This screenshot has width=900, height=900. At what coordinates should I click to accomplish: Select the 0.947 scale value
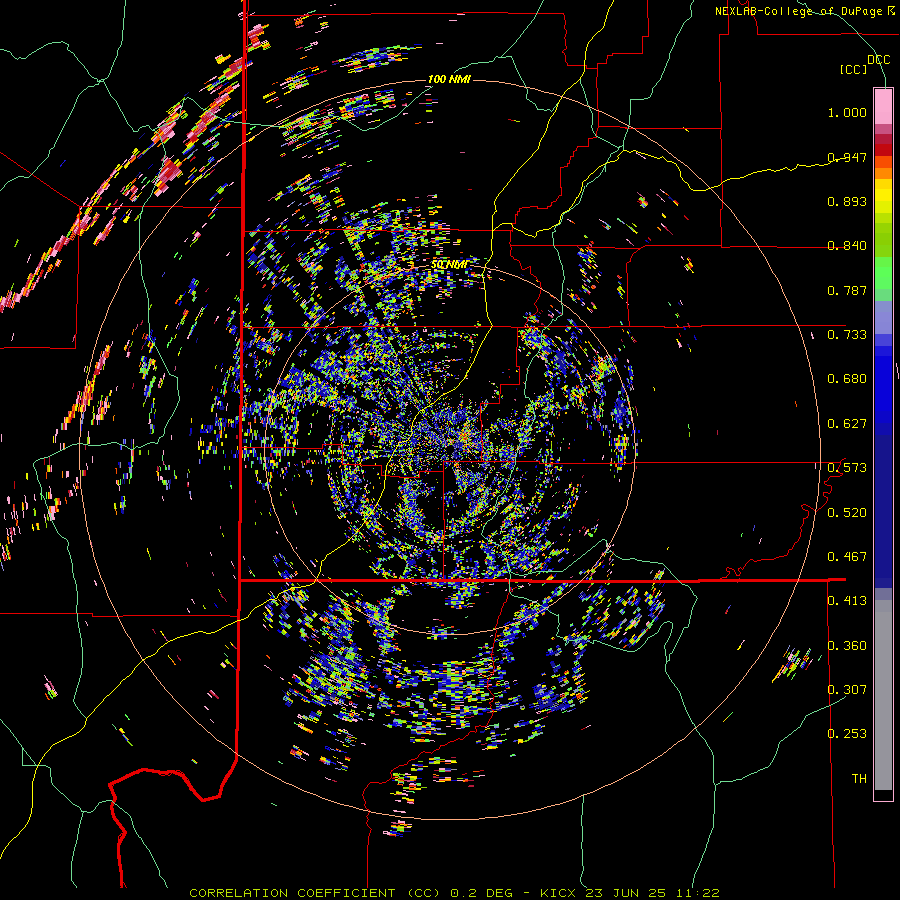point(847,157)
